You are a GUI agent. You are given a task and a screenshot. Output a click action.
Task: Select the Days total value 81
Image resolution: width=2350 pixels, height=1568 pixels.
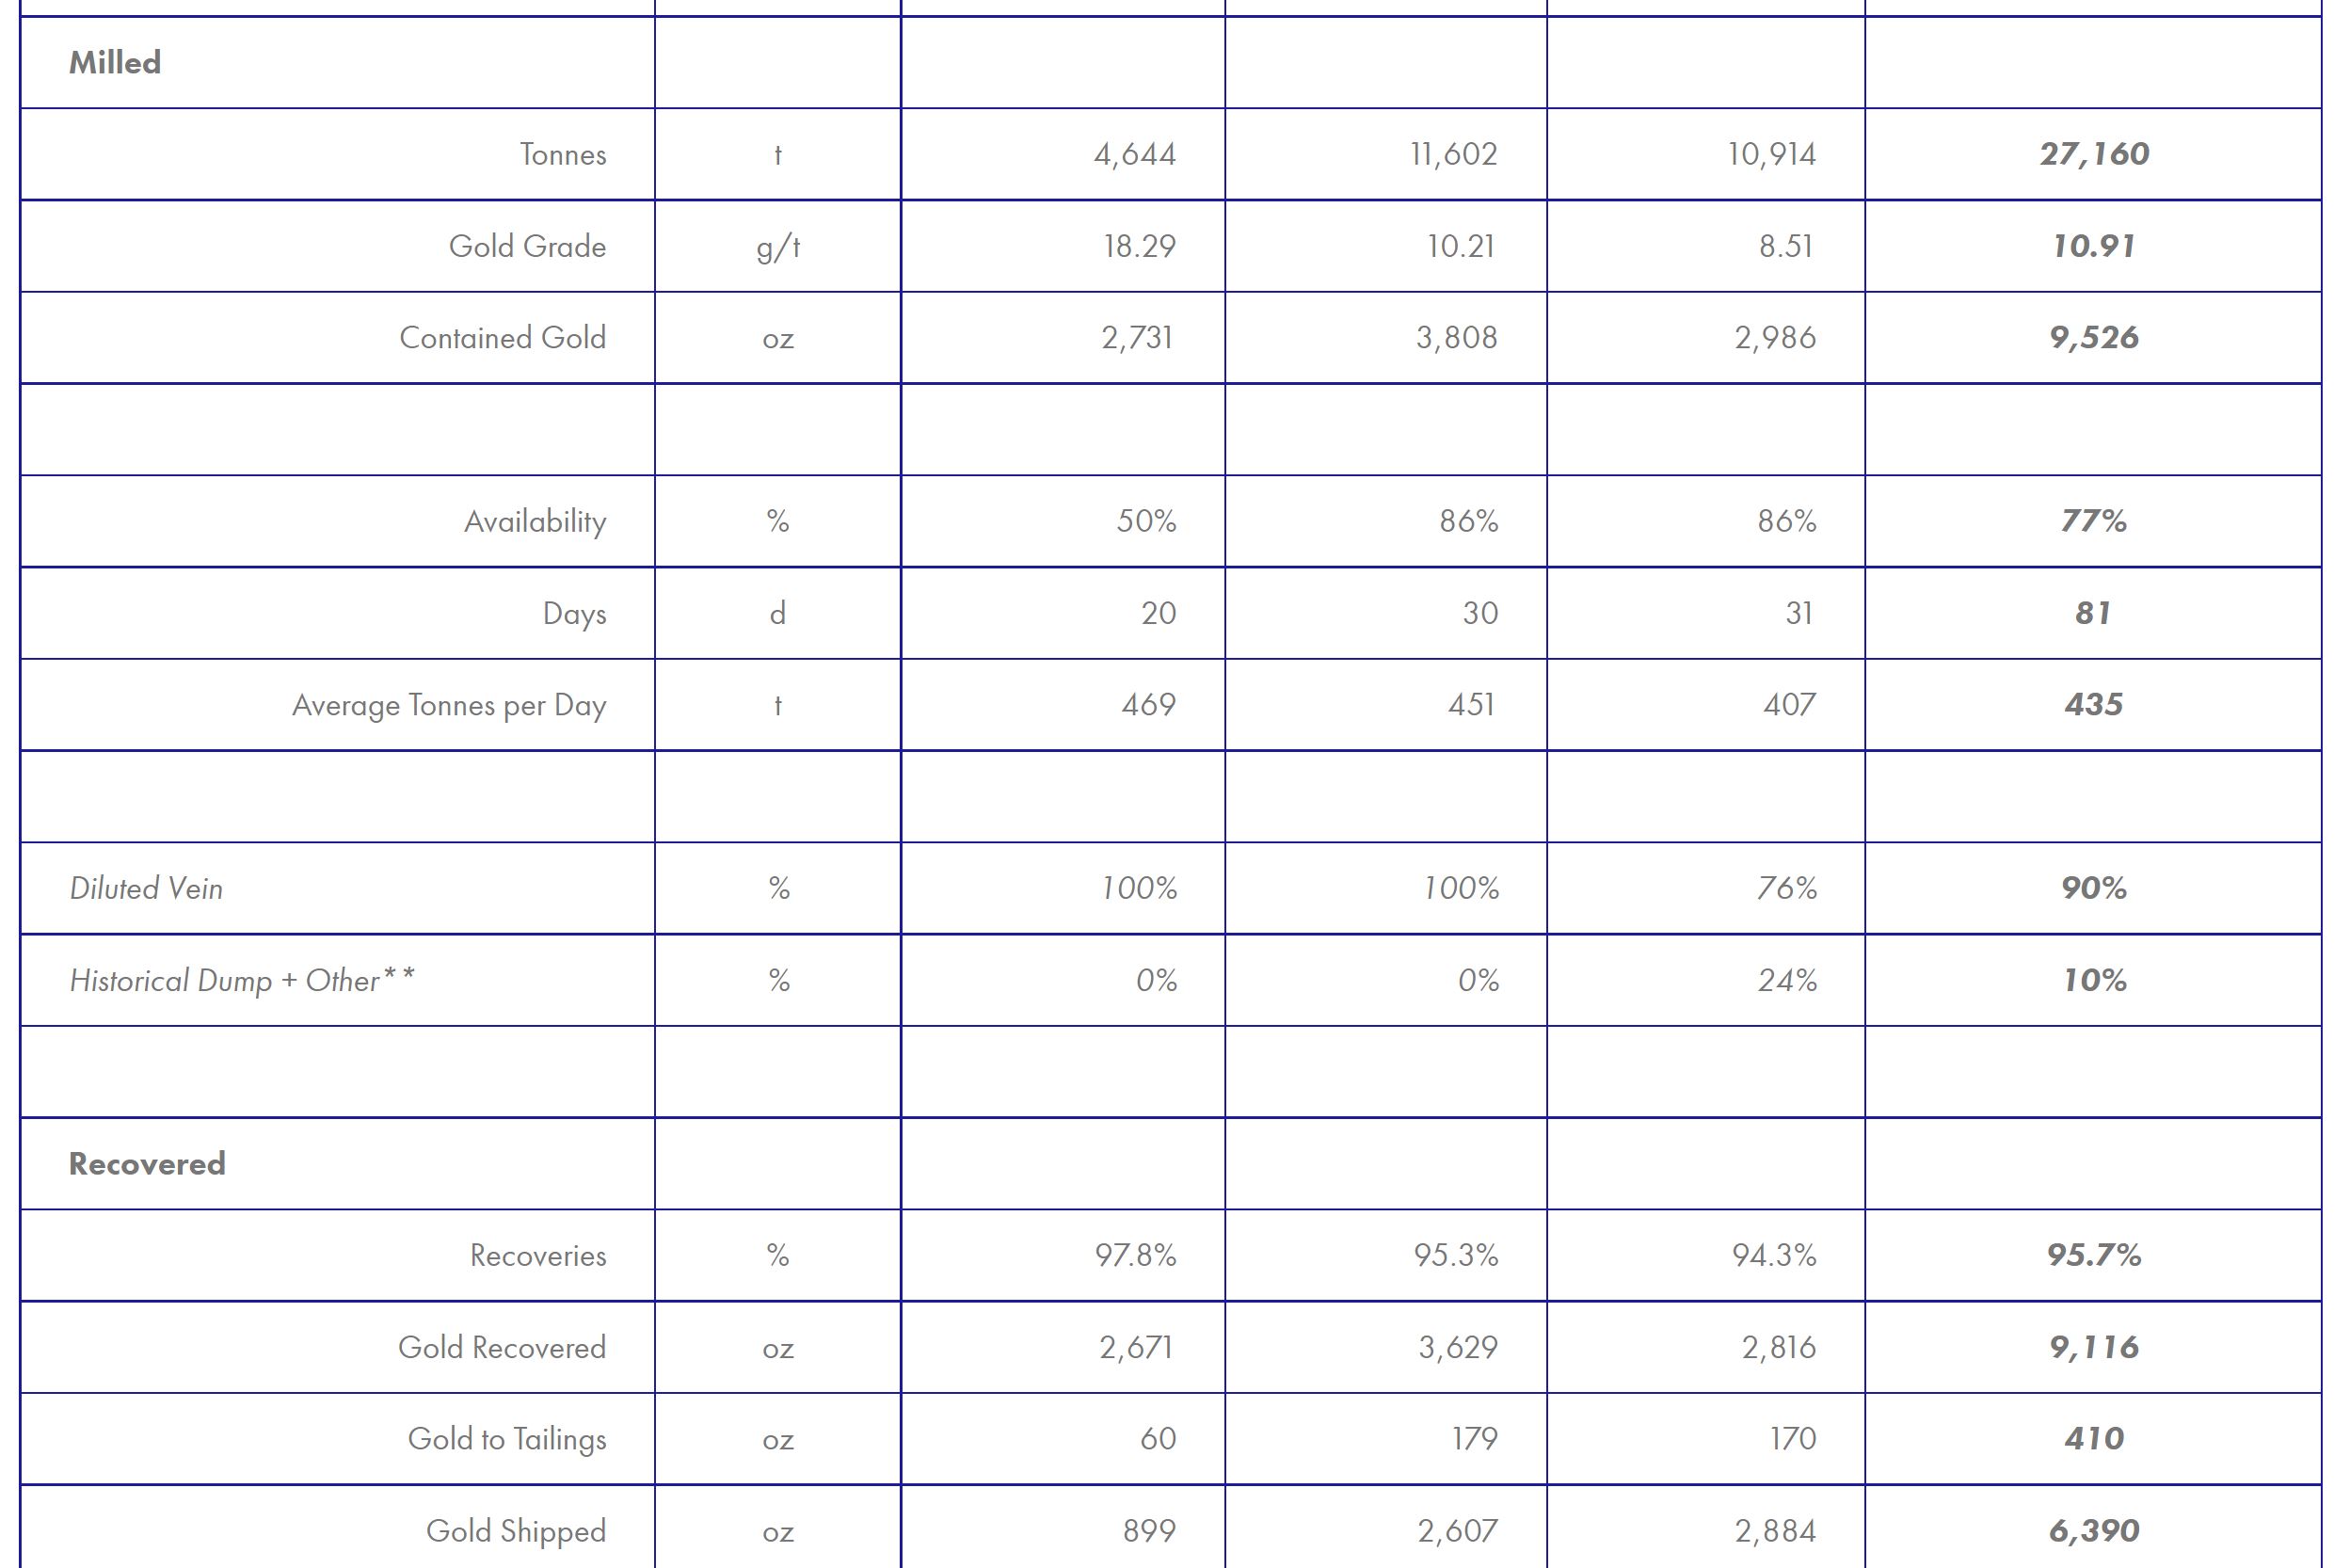pyautogui.click(x=2094, y=613)
